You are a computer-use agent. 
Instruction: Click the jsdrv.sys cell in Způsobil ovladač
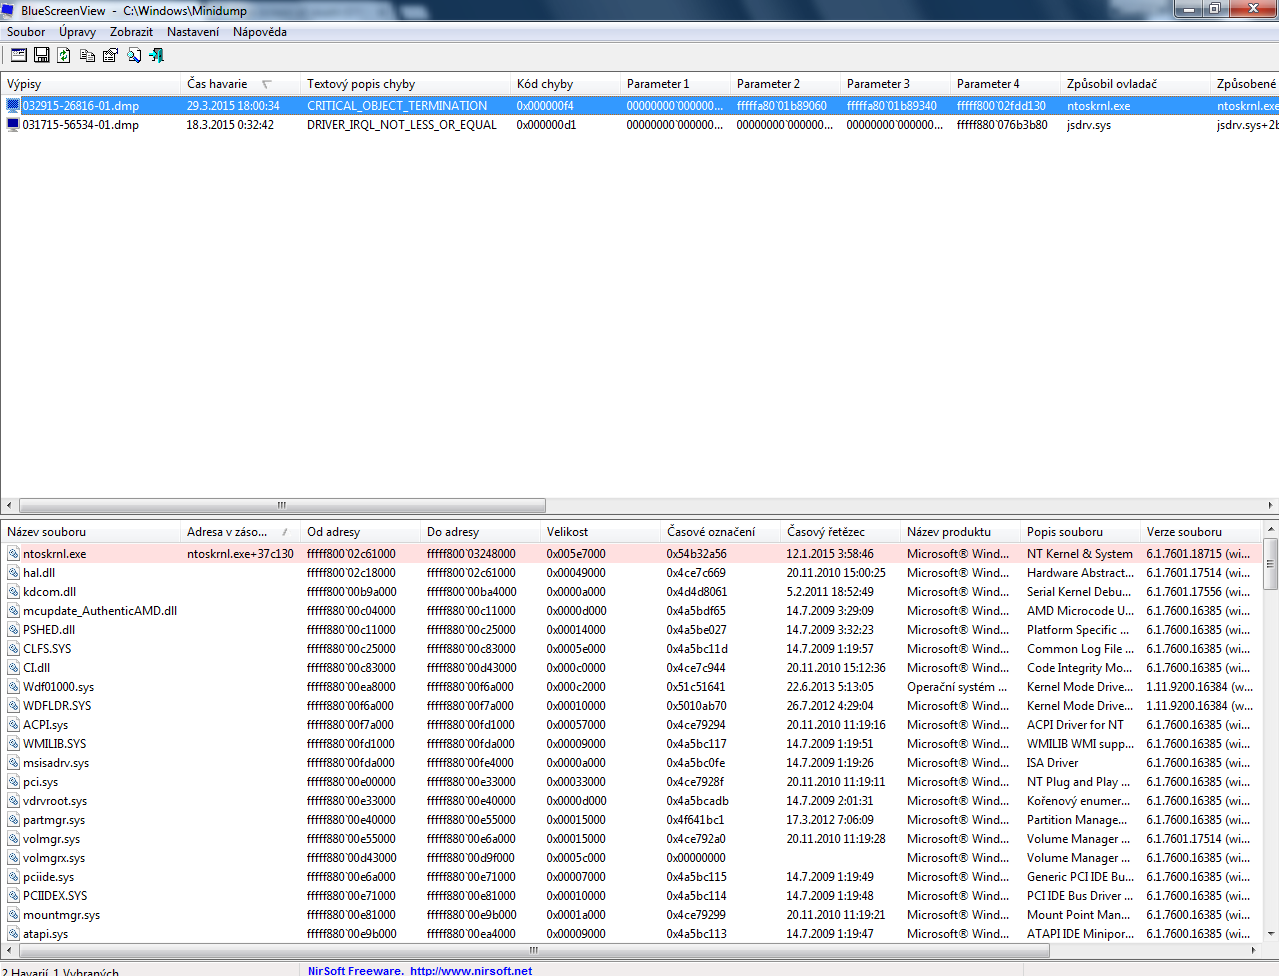pyautogui.click(x=1089, y=125)
